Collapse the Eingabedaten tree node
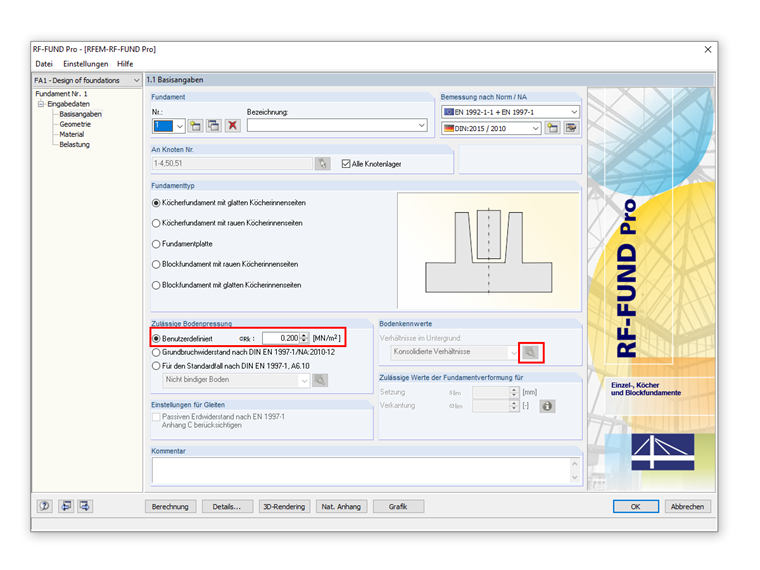760x570 pixels. click(x=41, y=104)
